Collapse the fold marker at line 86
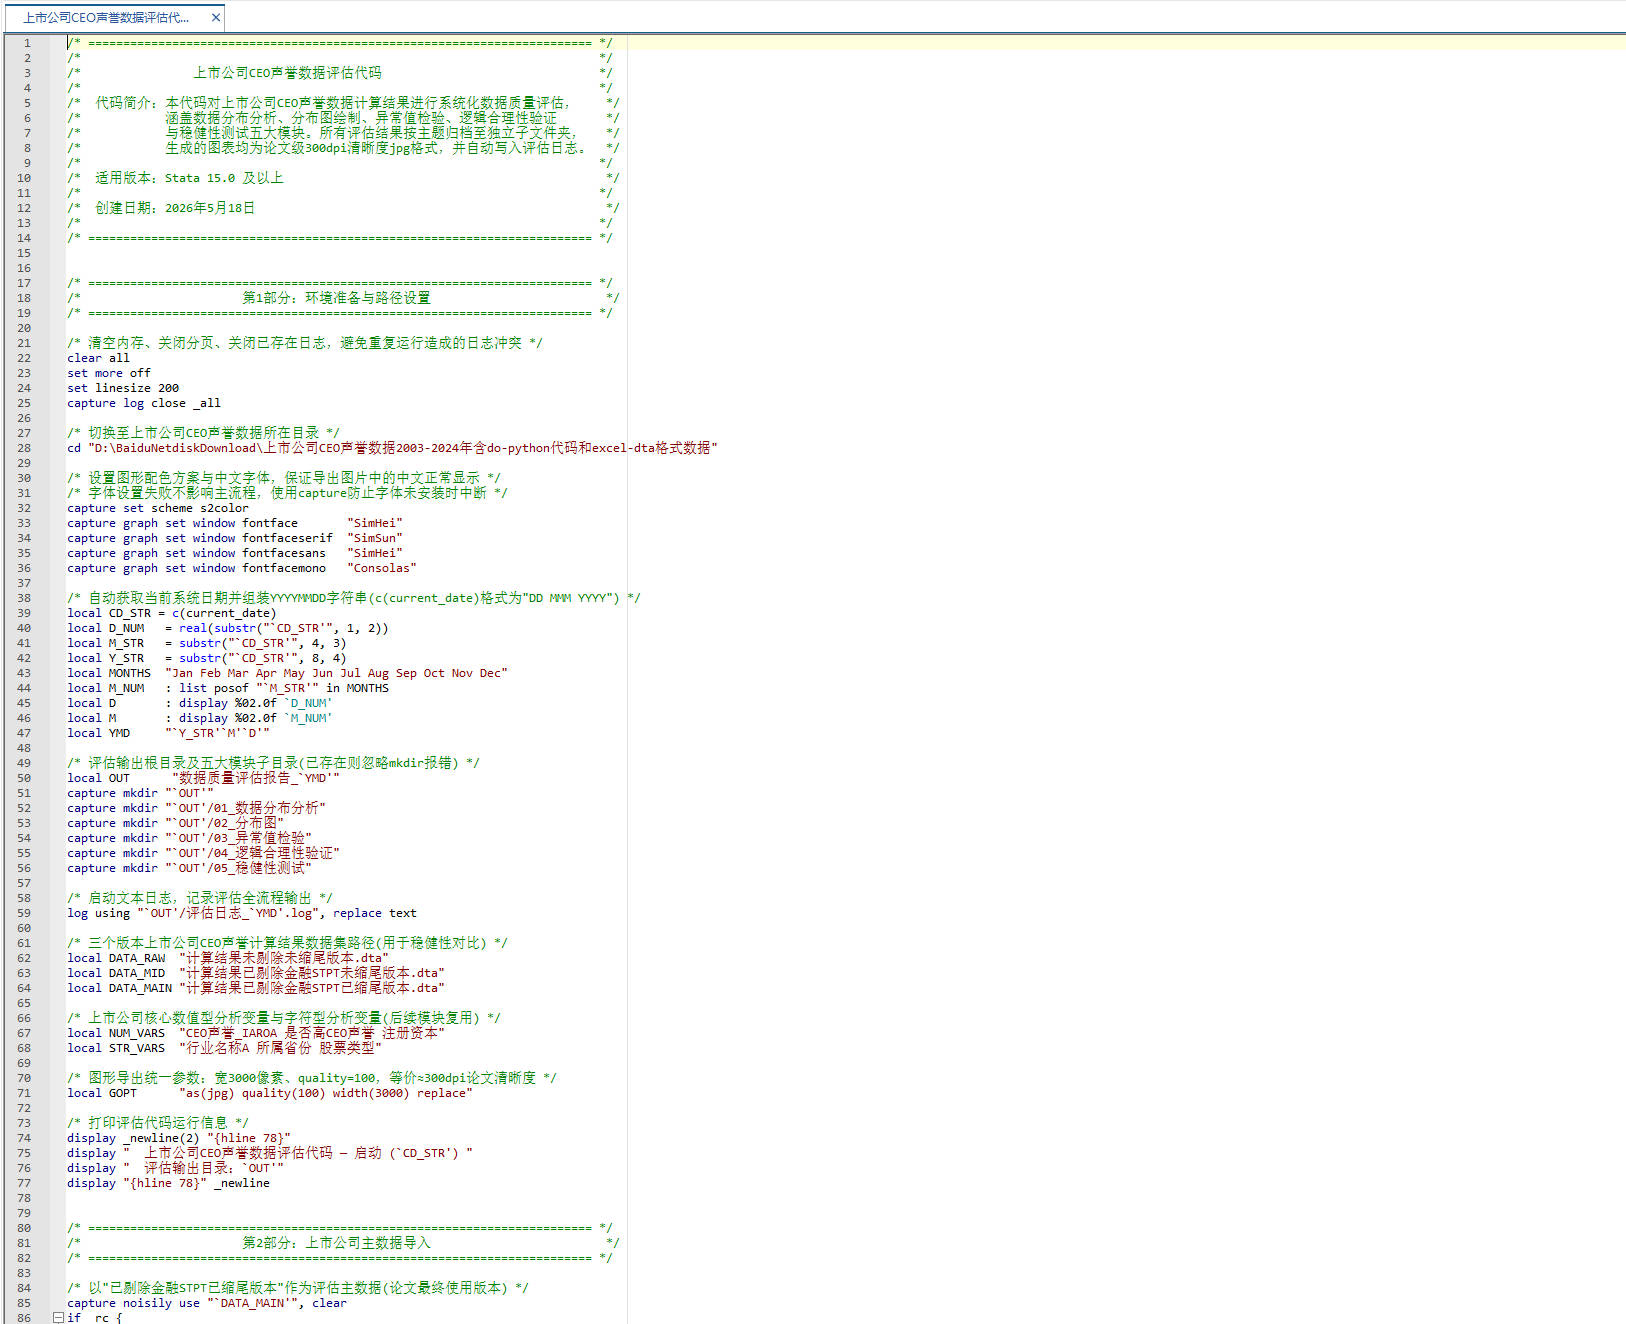1626x1324 pixels. (x=58, y=1318)
